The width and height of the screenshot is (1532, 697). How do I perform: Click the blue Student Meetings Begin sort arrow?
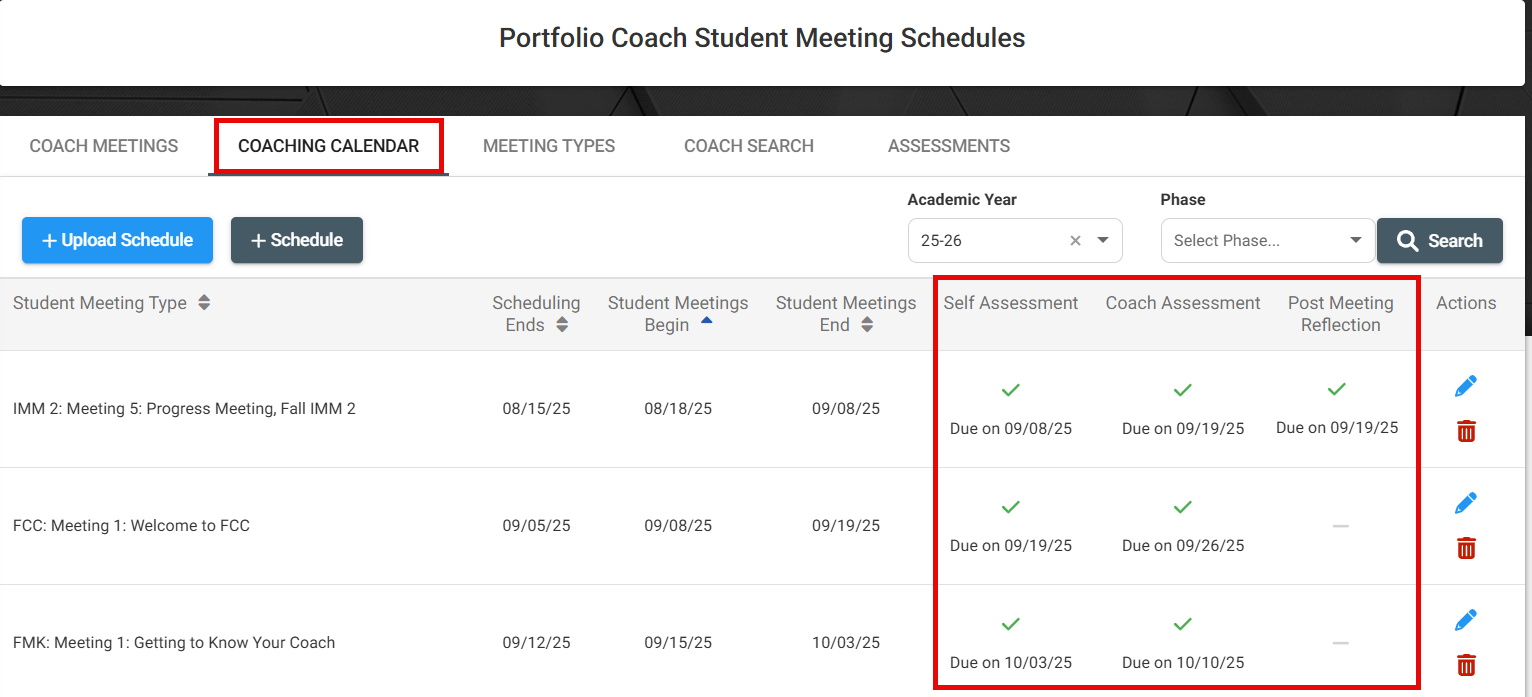[x=706, y=321]
